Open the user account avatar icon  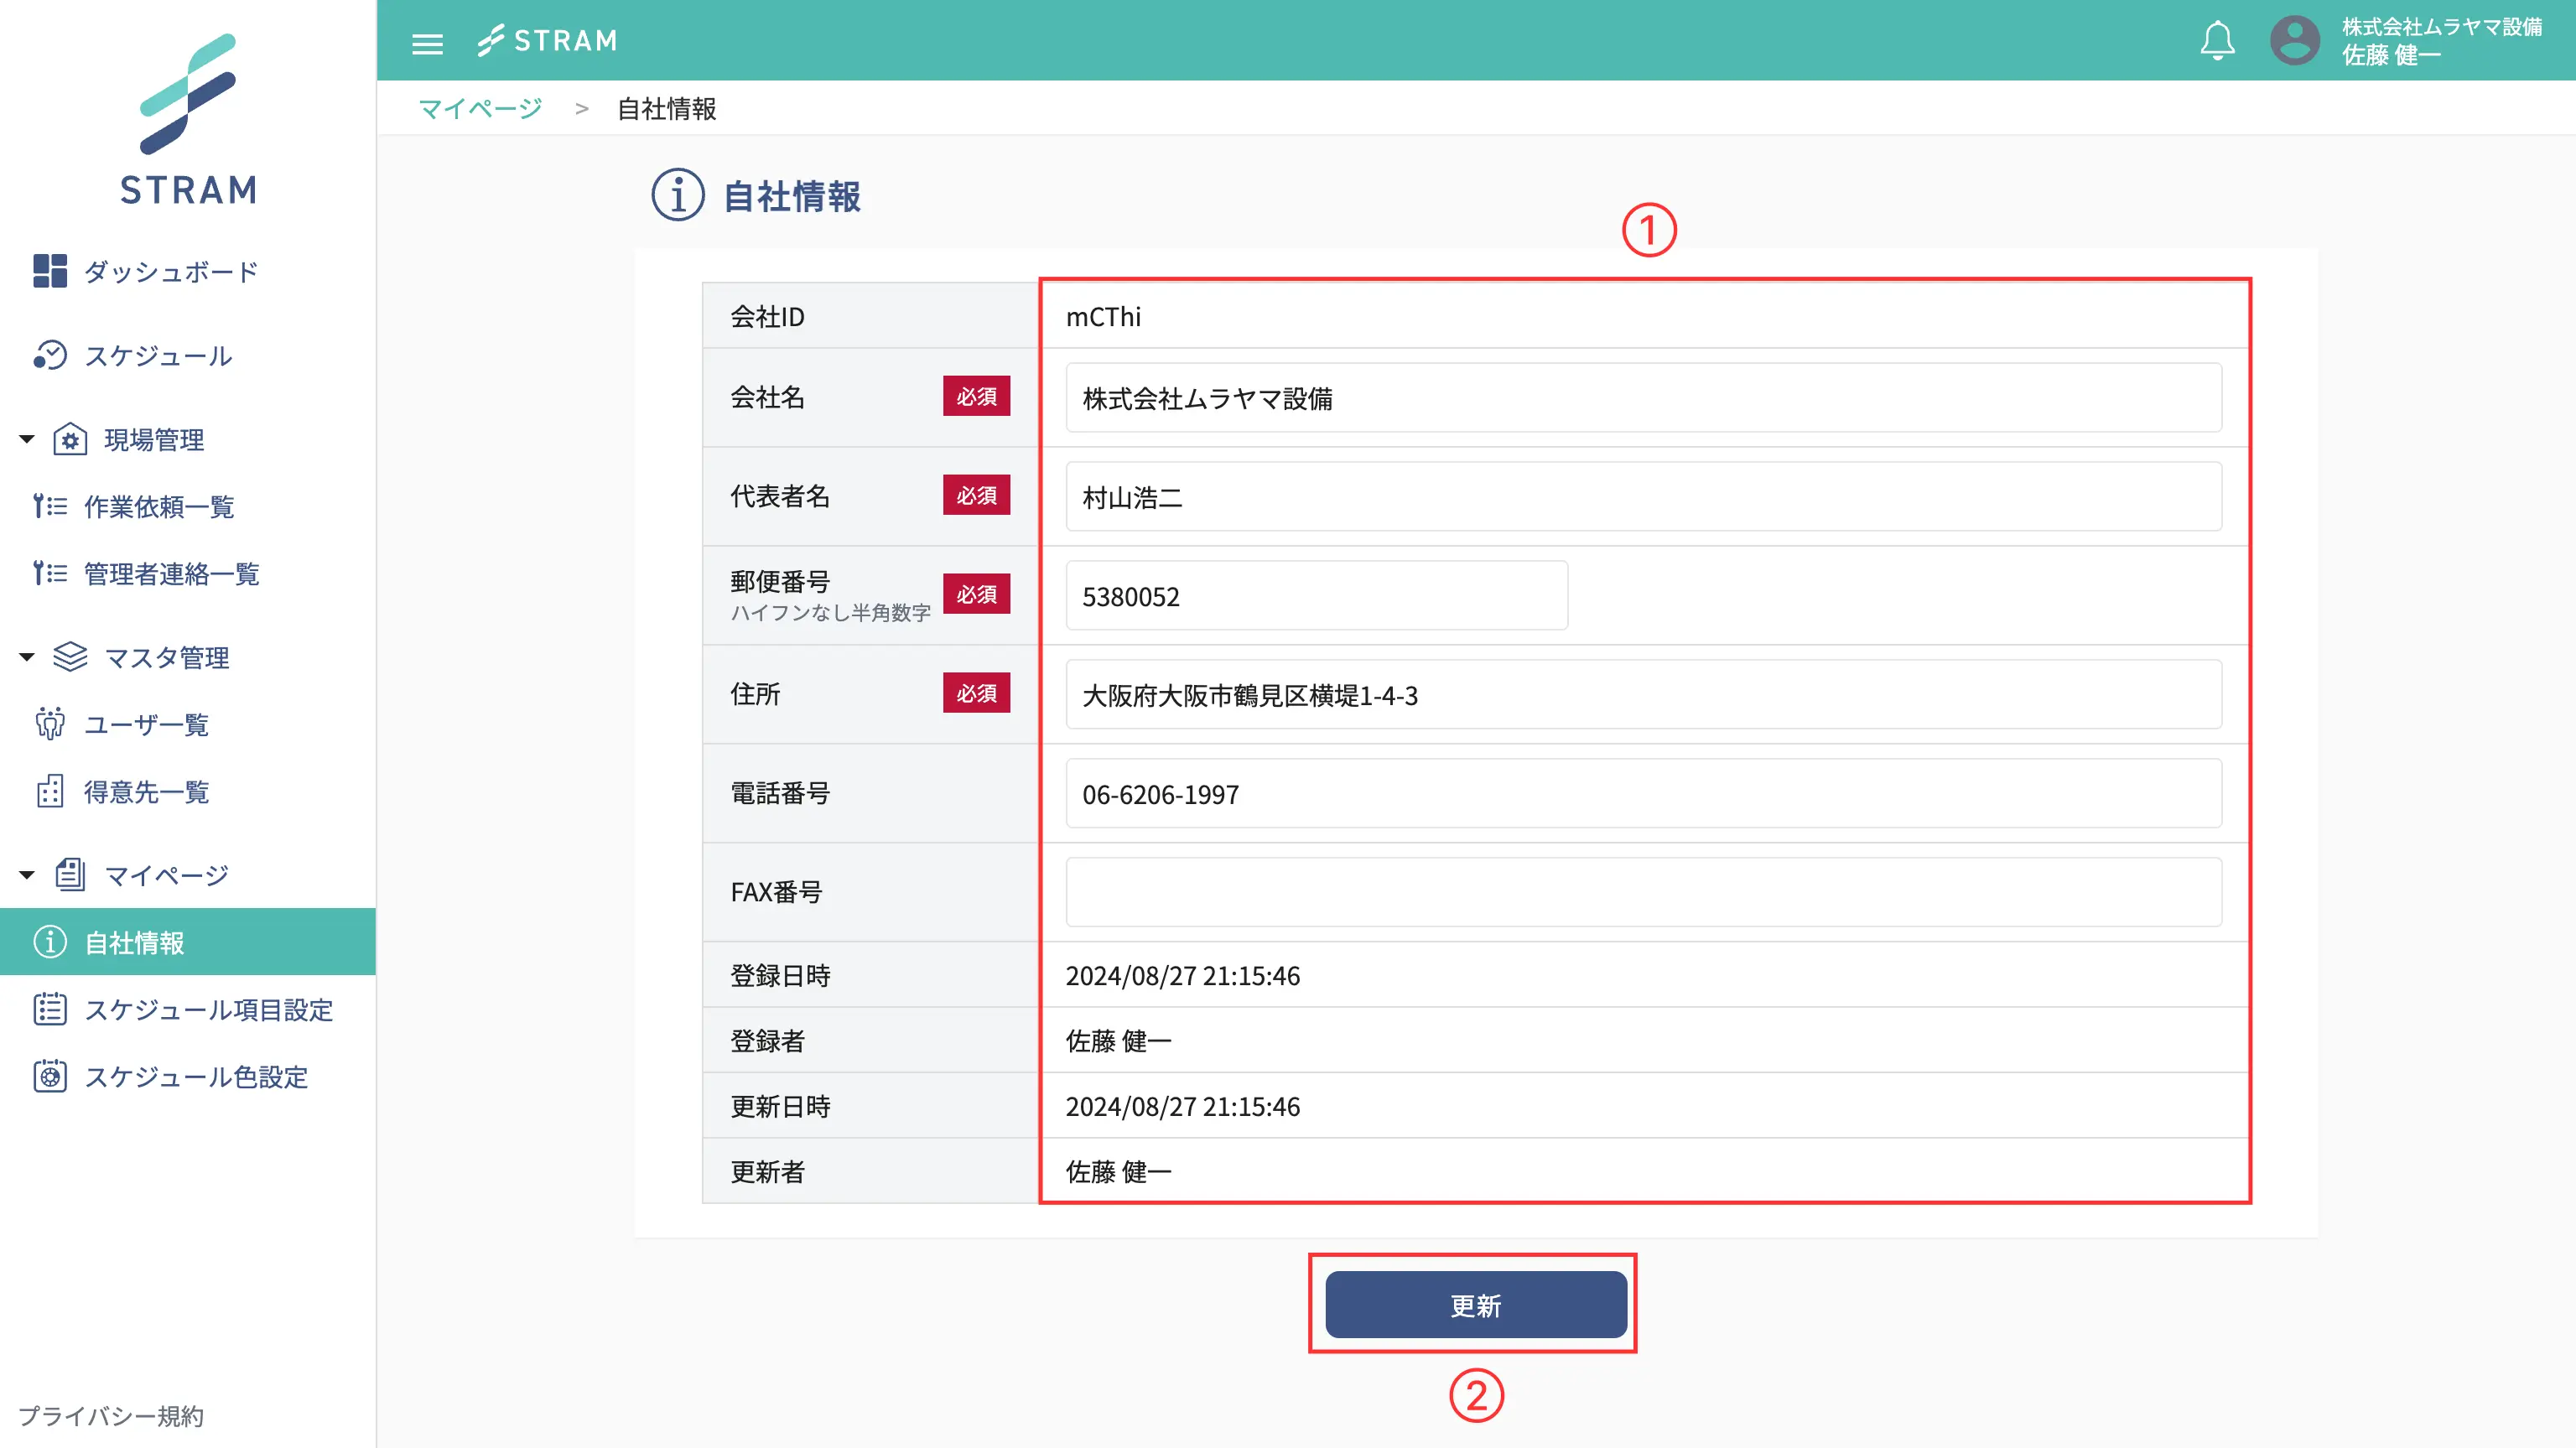2294,41
